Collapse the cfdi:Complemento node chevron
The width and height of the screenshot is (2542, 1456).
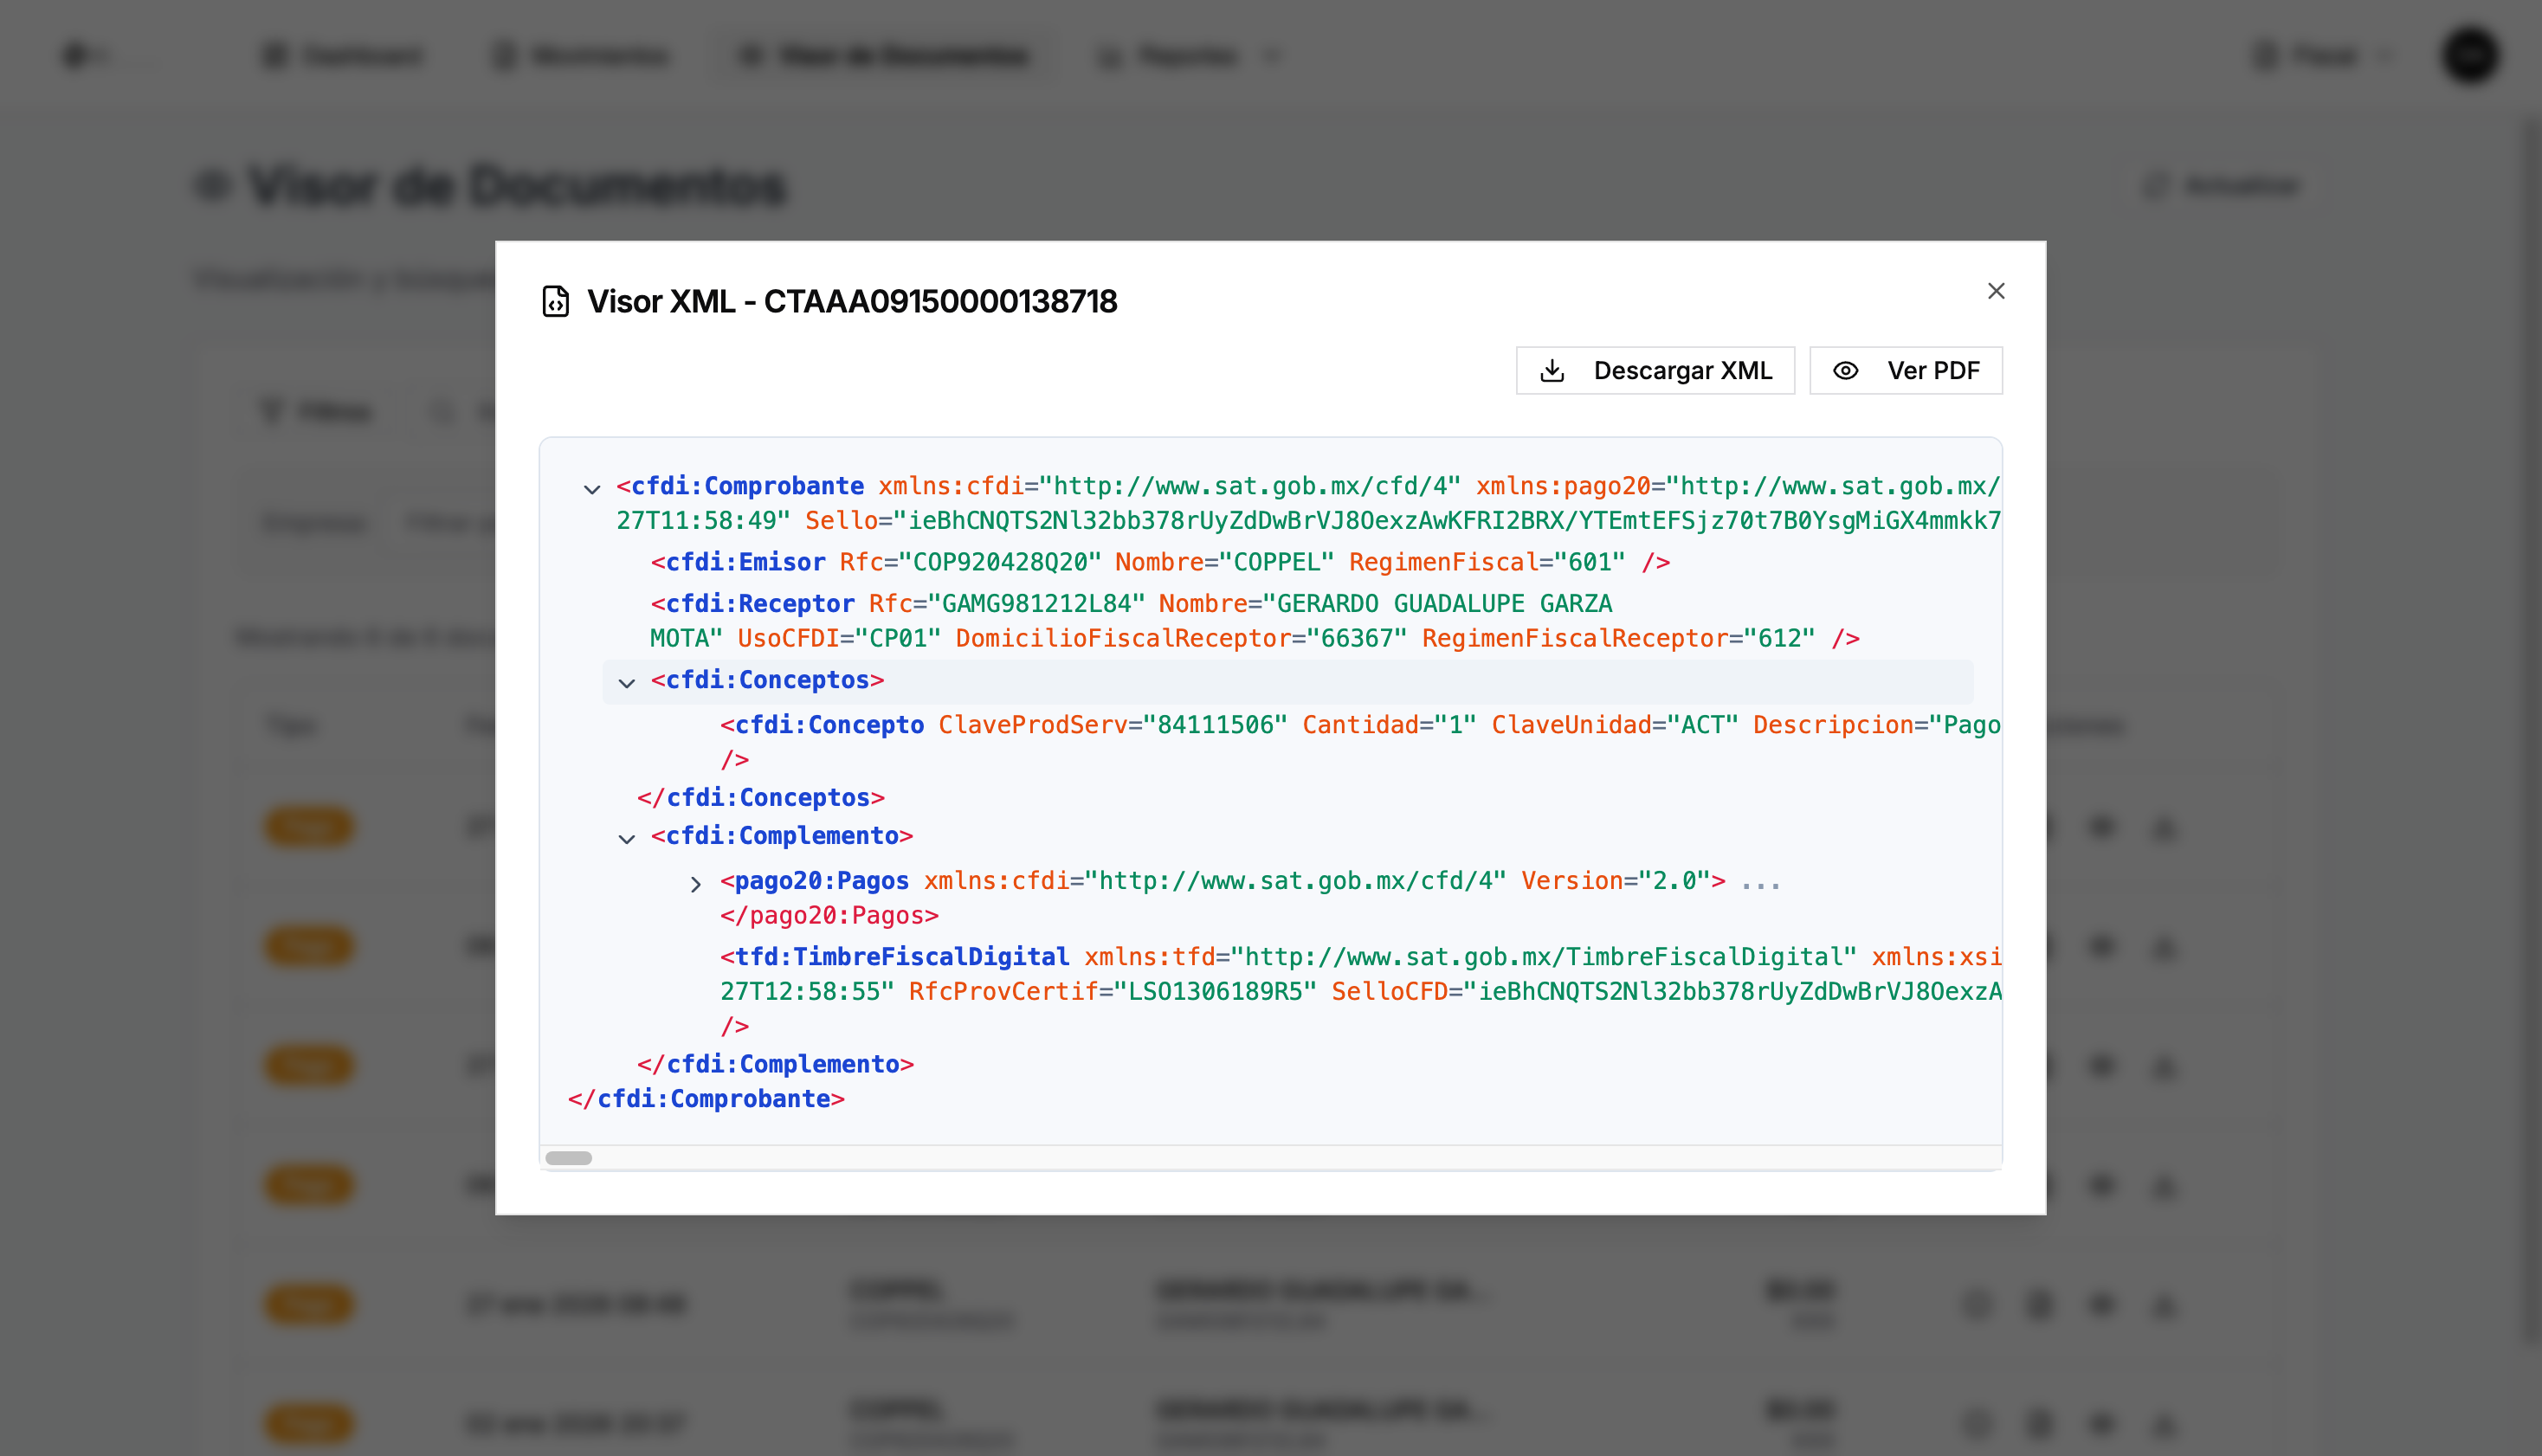627,839
